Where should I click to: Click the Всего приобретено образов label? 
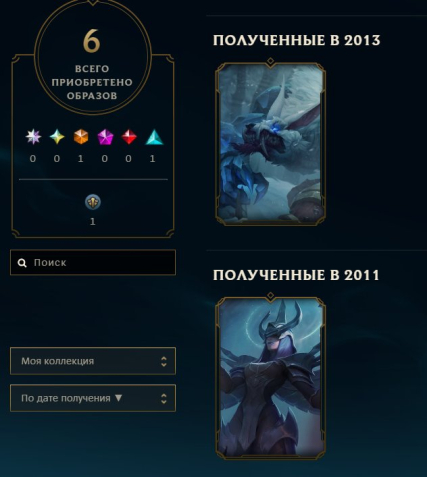pyautogui.click(x=92, y=82)
